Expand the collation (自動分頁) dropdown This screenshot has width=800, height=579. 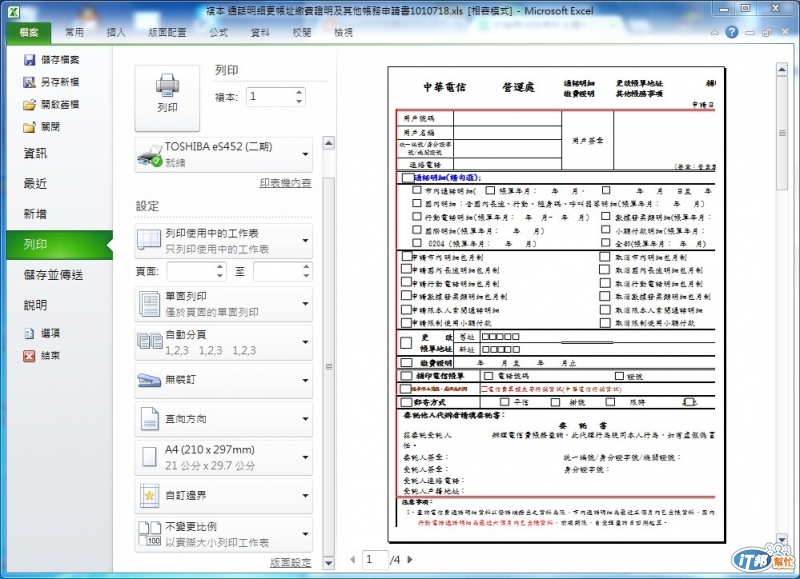[x=306, y=342]
